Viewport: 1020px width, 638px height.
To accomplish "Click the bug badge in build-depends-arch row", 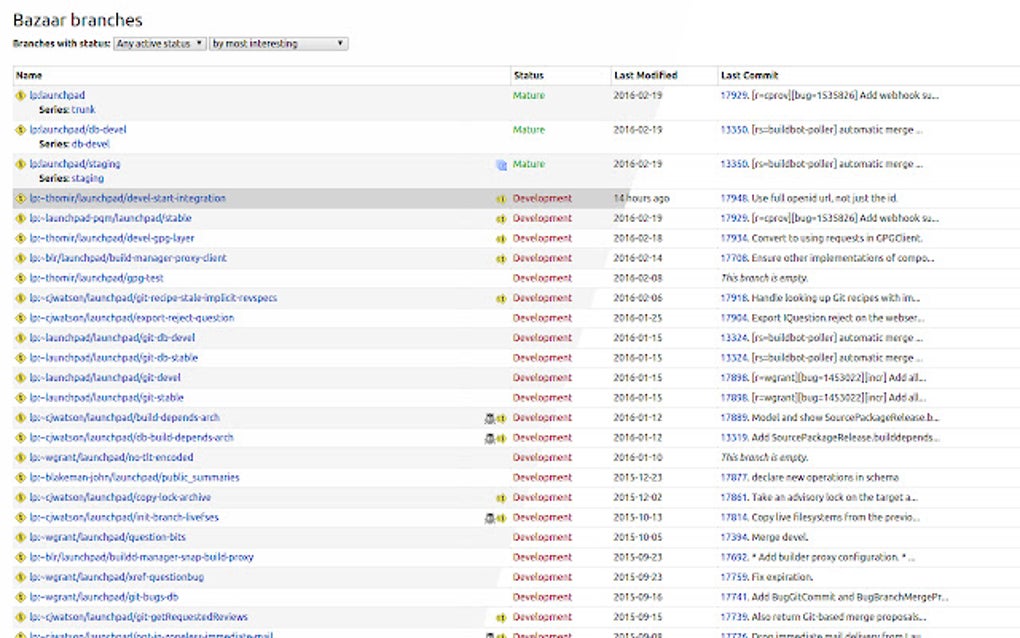I will pos(490,418).
